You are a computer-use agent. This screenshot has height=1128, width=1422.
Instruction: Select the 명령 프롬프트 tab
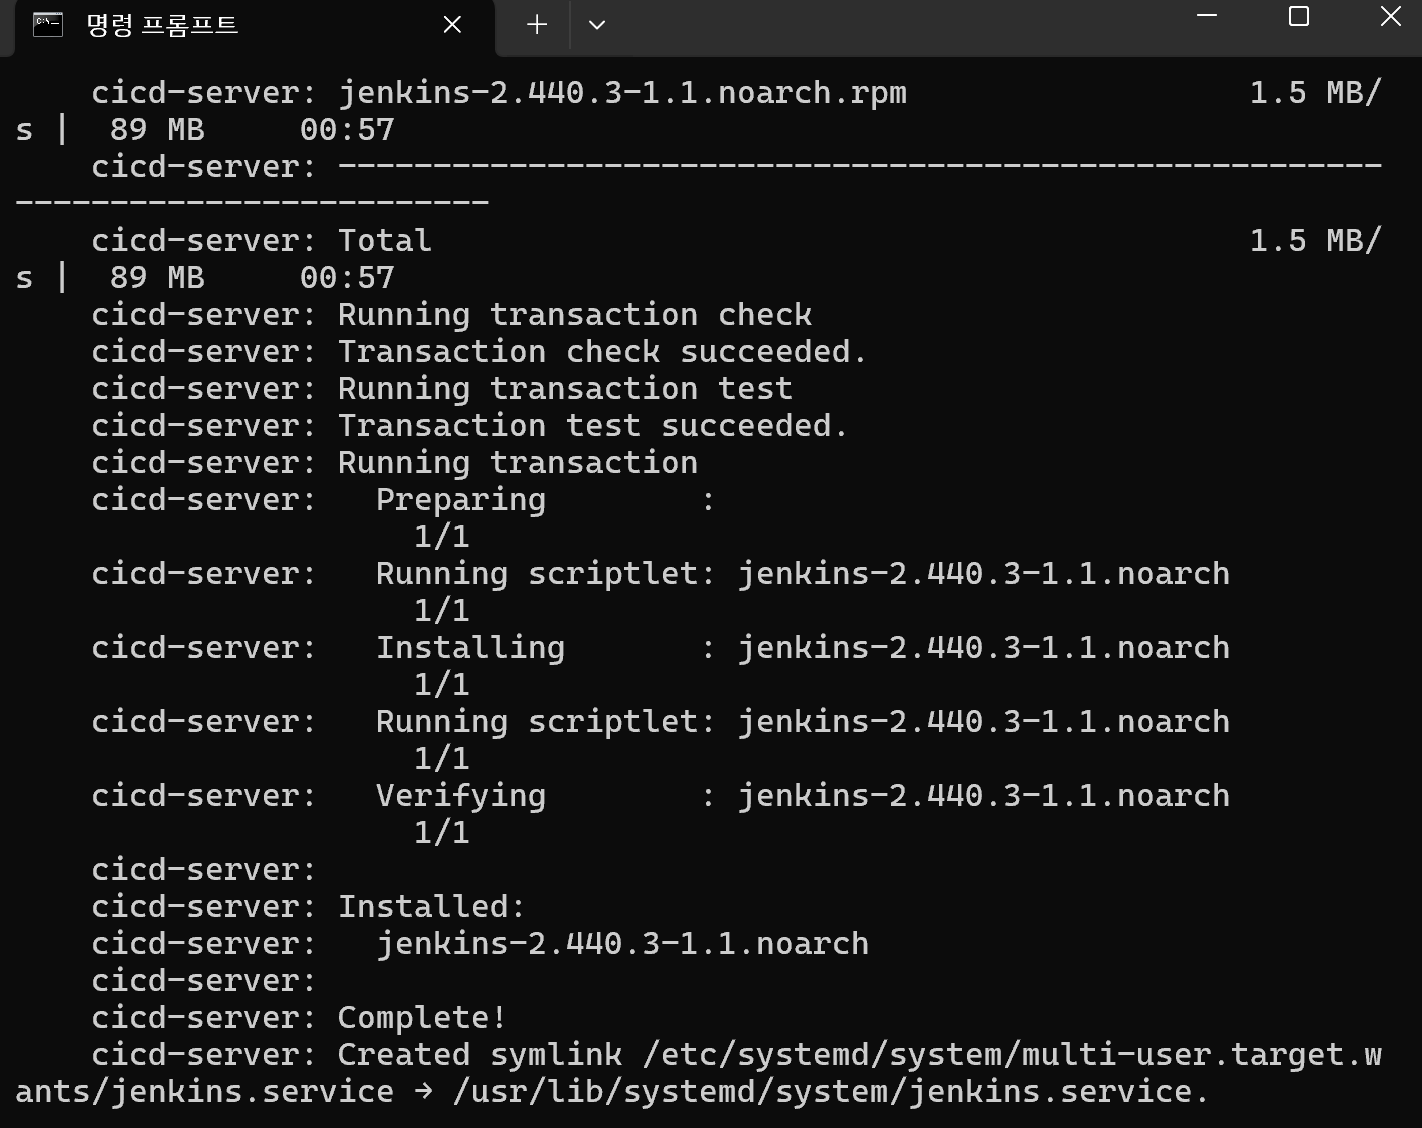[x=162, y=25]
